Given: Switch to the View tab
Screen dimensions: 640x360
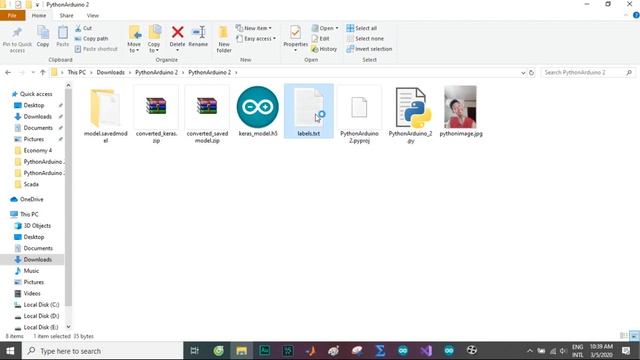Looking at the screenshot, I should coord(93,16).
